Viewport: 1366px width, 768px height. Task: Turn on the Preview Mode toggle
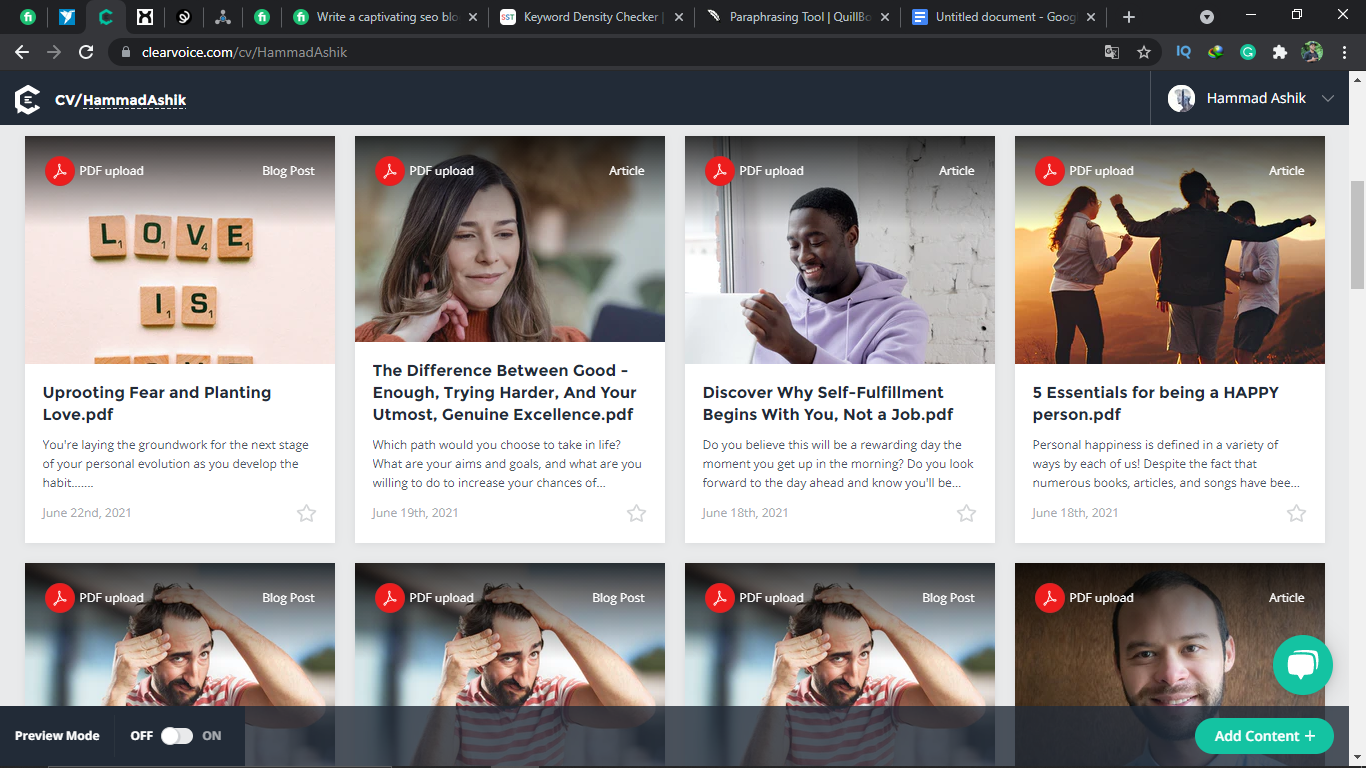[x=175, y=736]
